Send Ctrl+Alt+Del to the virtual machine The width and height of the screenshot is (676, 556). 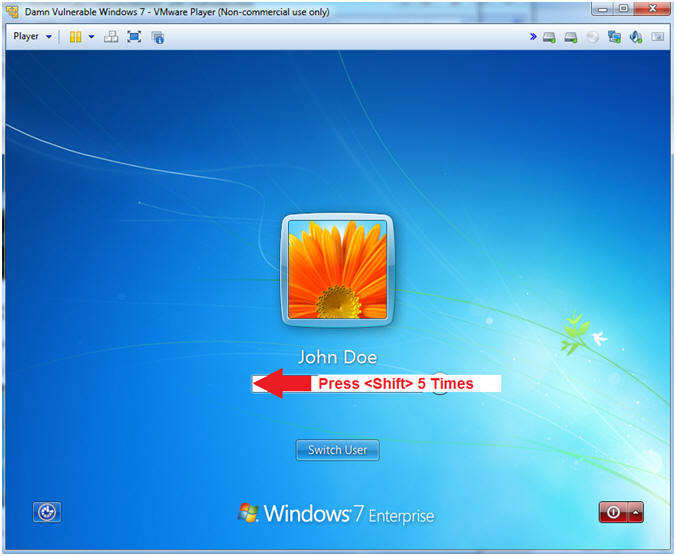(x=111, y=37)
